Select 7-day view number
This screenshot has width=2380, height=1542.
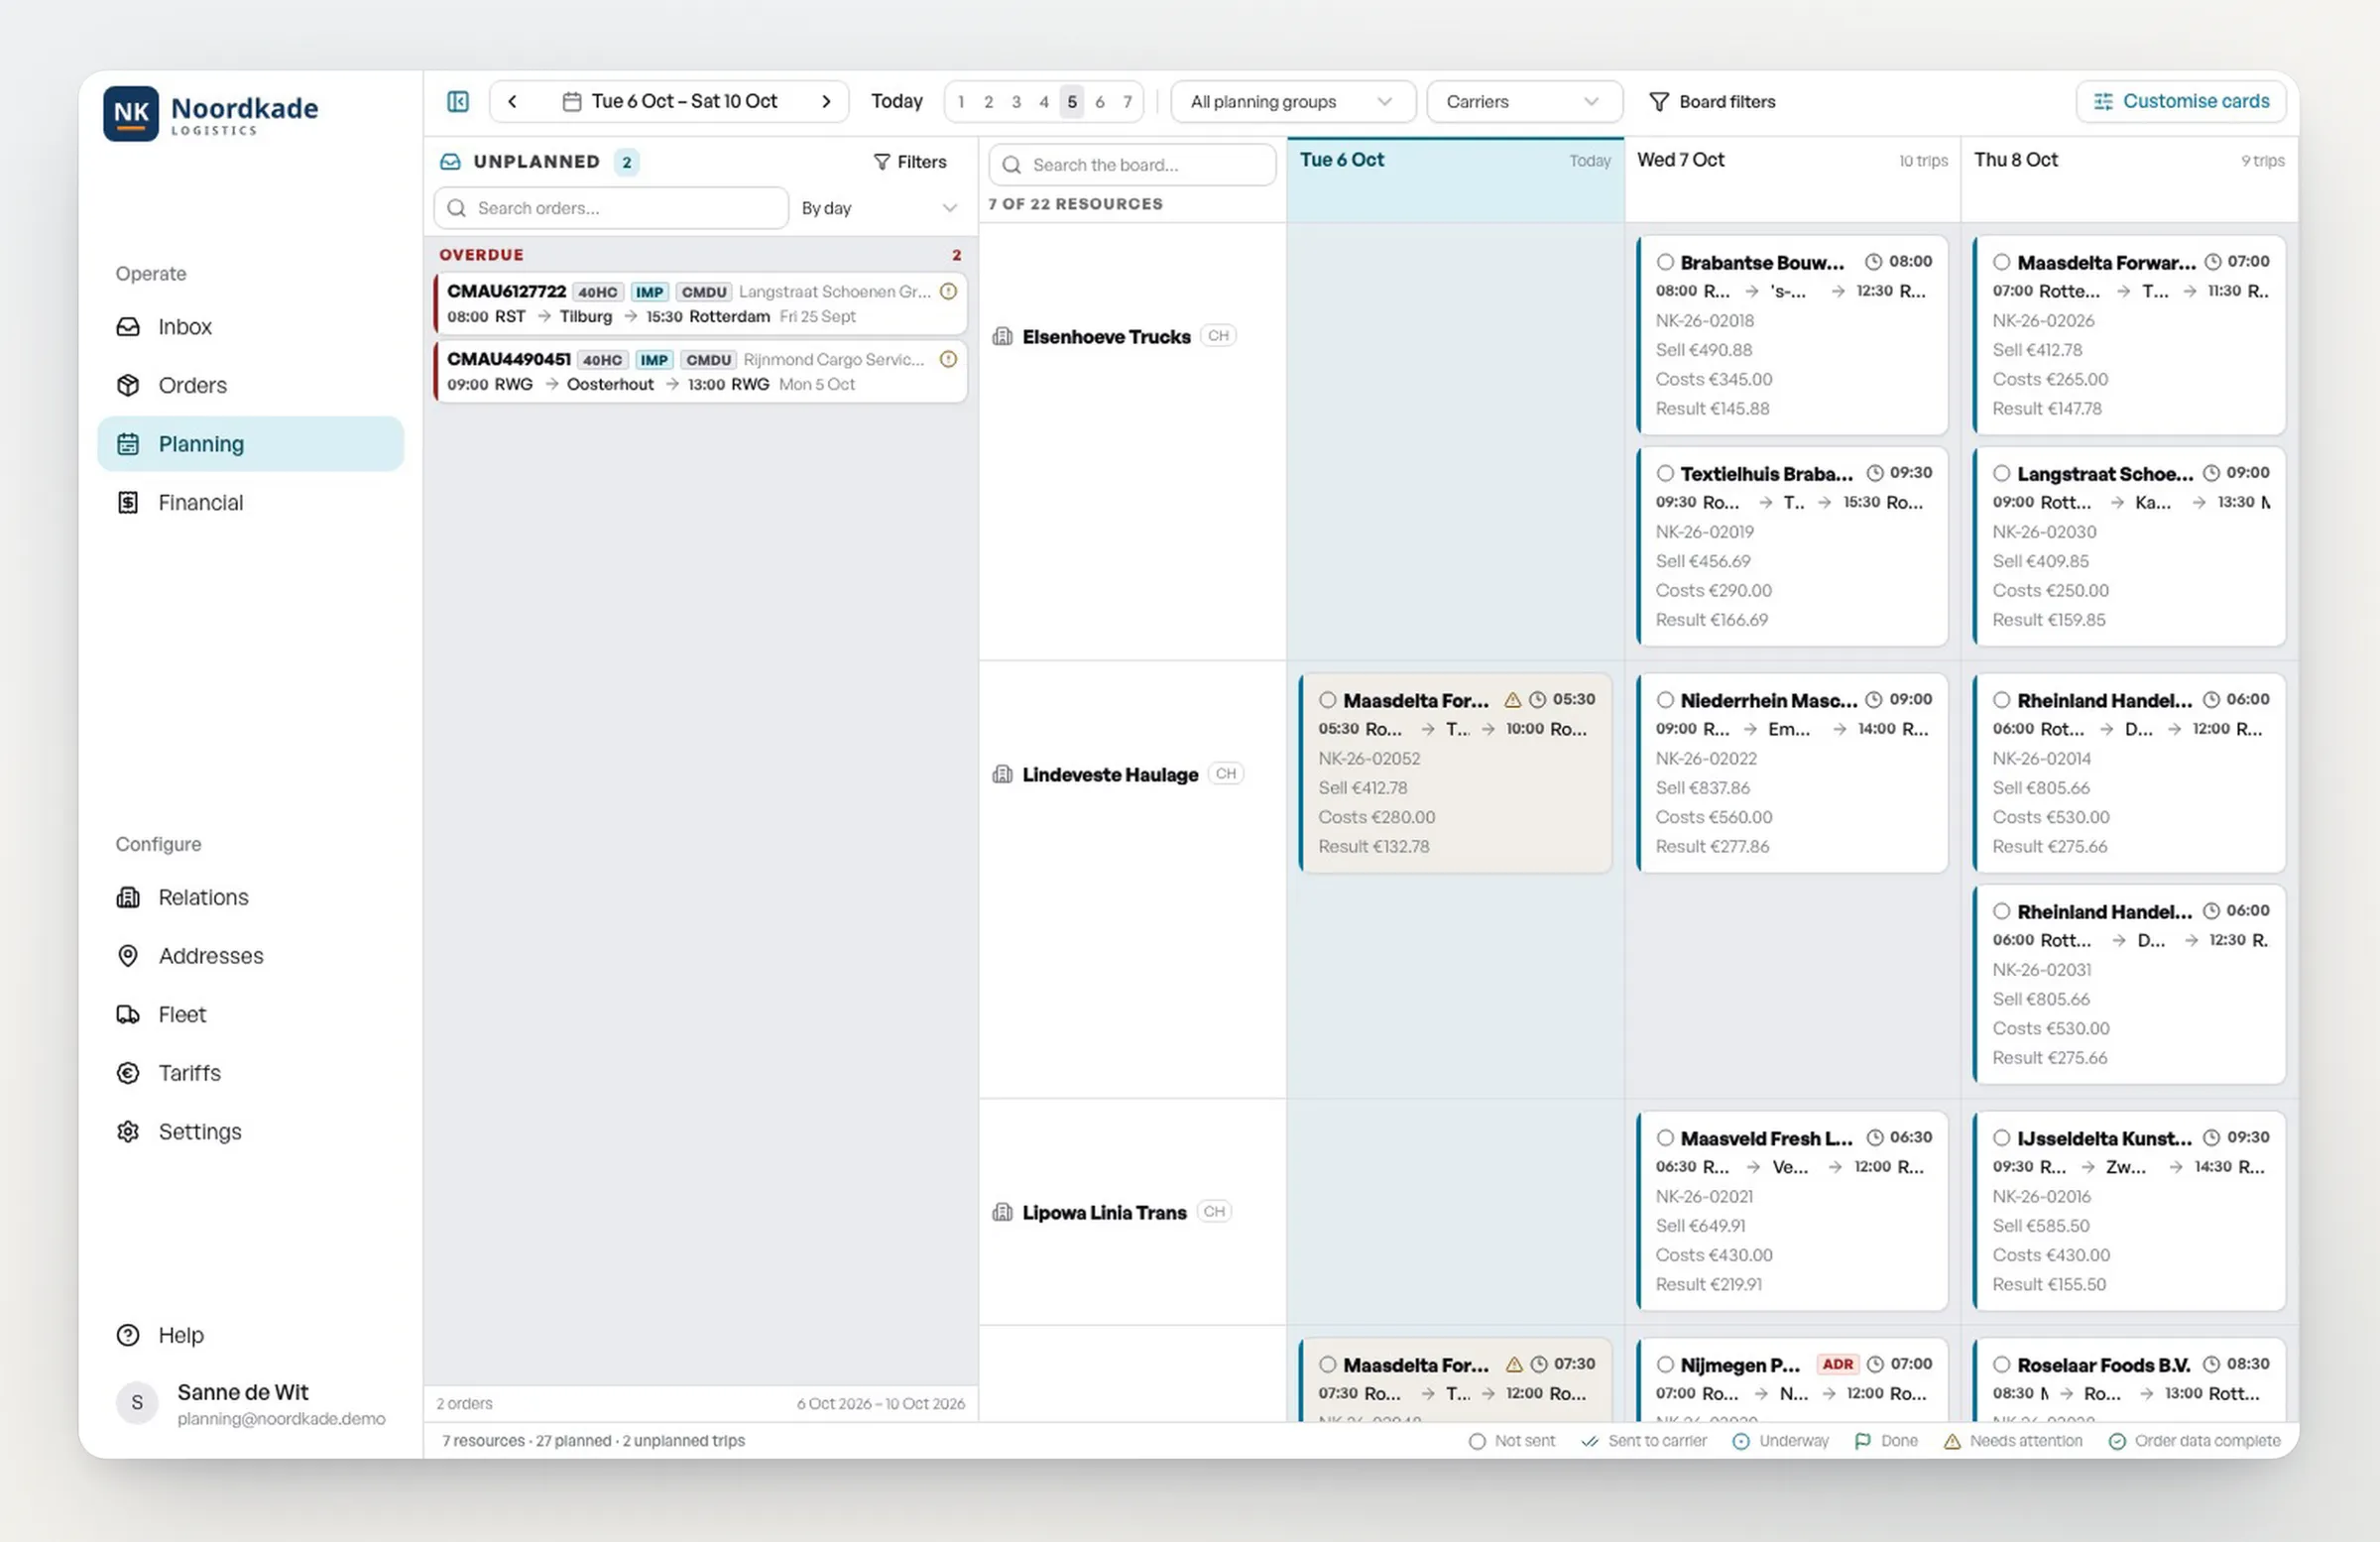(1127, 102)
